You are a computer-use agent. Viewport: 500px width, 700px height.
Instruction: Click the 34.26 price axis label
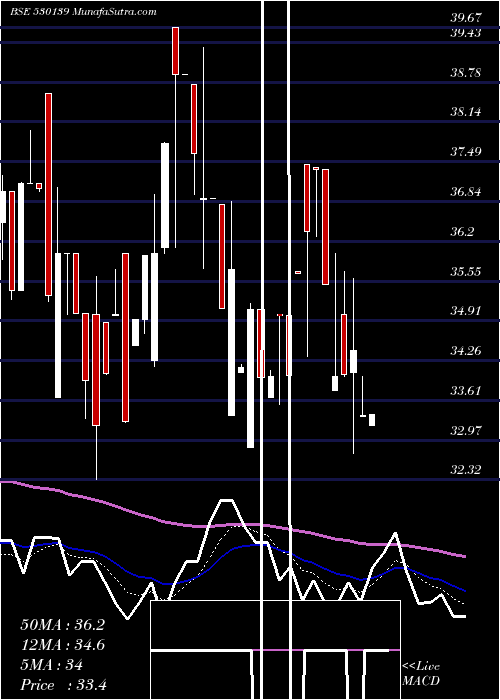(466, 351)
